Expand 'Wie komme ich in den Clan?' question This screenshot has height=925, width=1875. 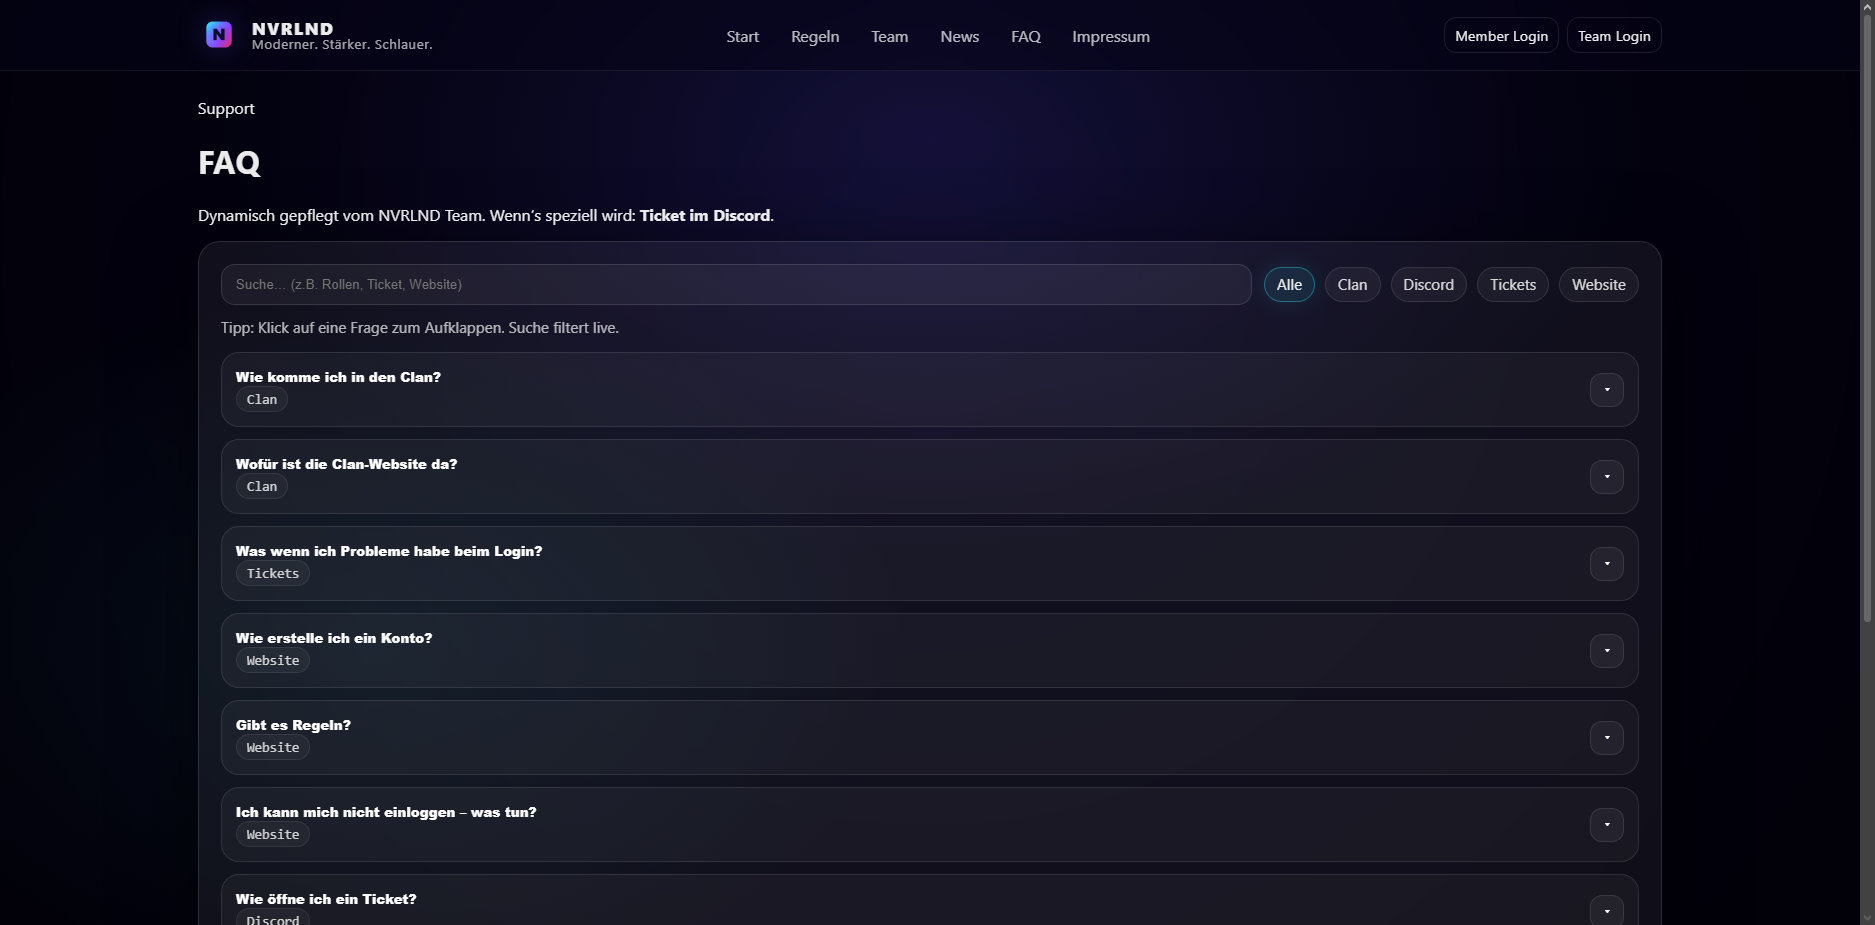click(x=1606, y=390)
